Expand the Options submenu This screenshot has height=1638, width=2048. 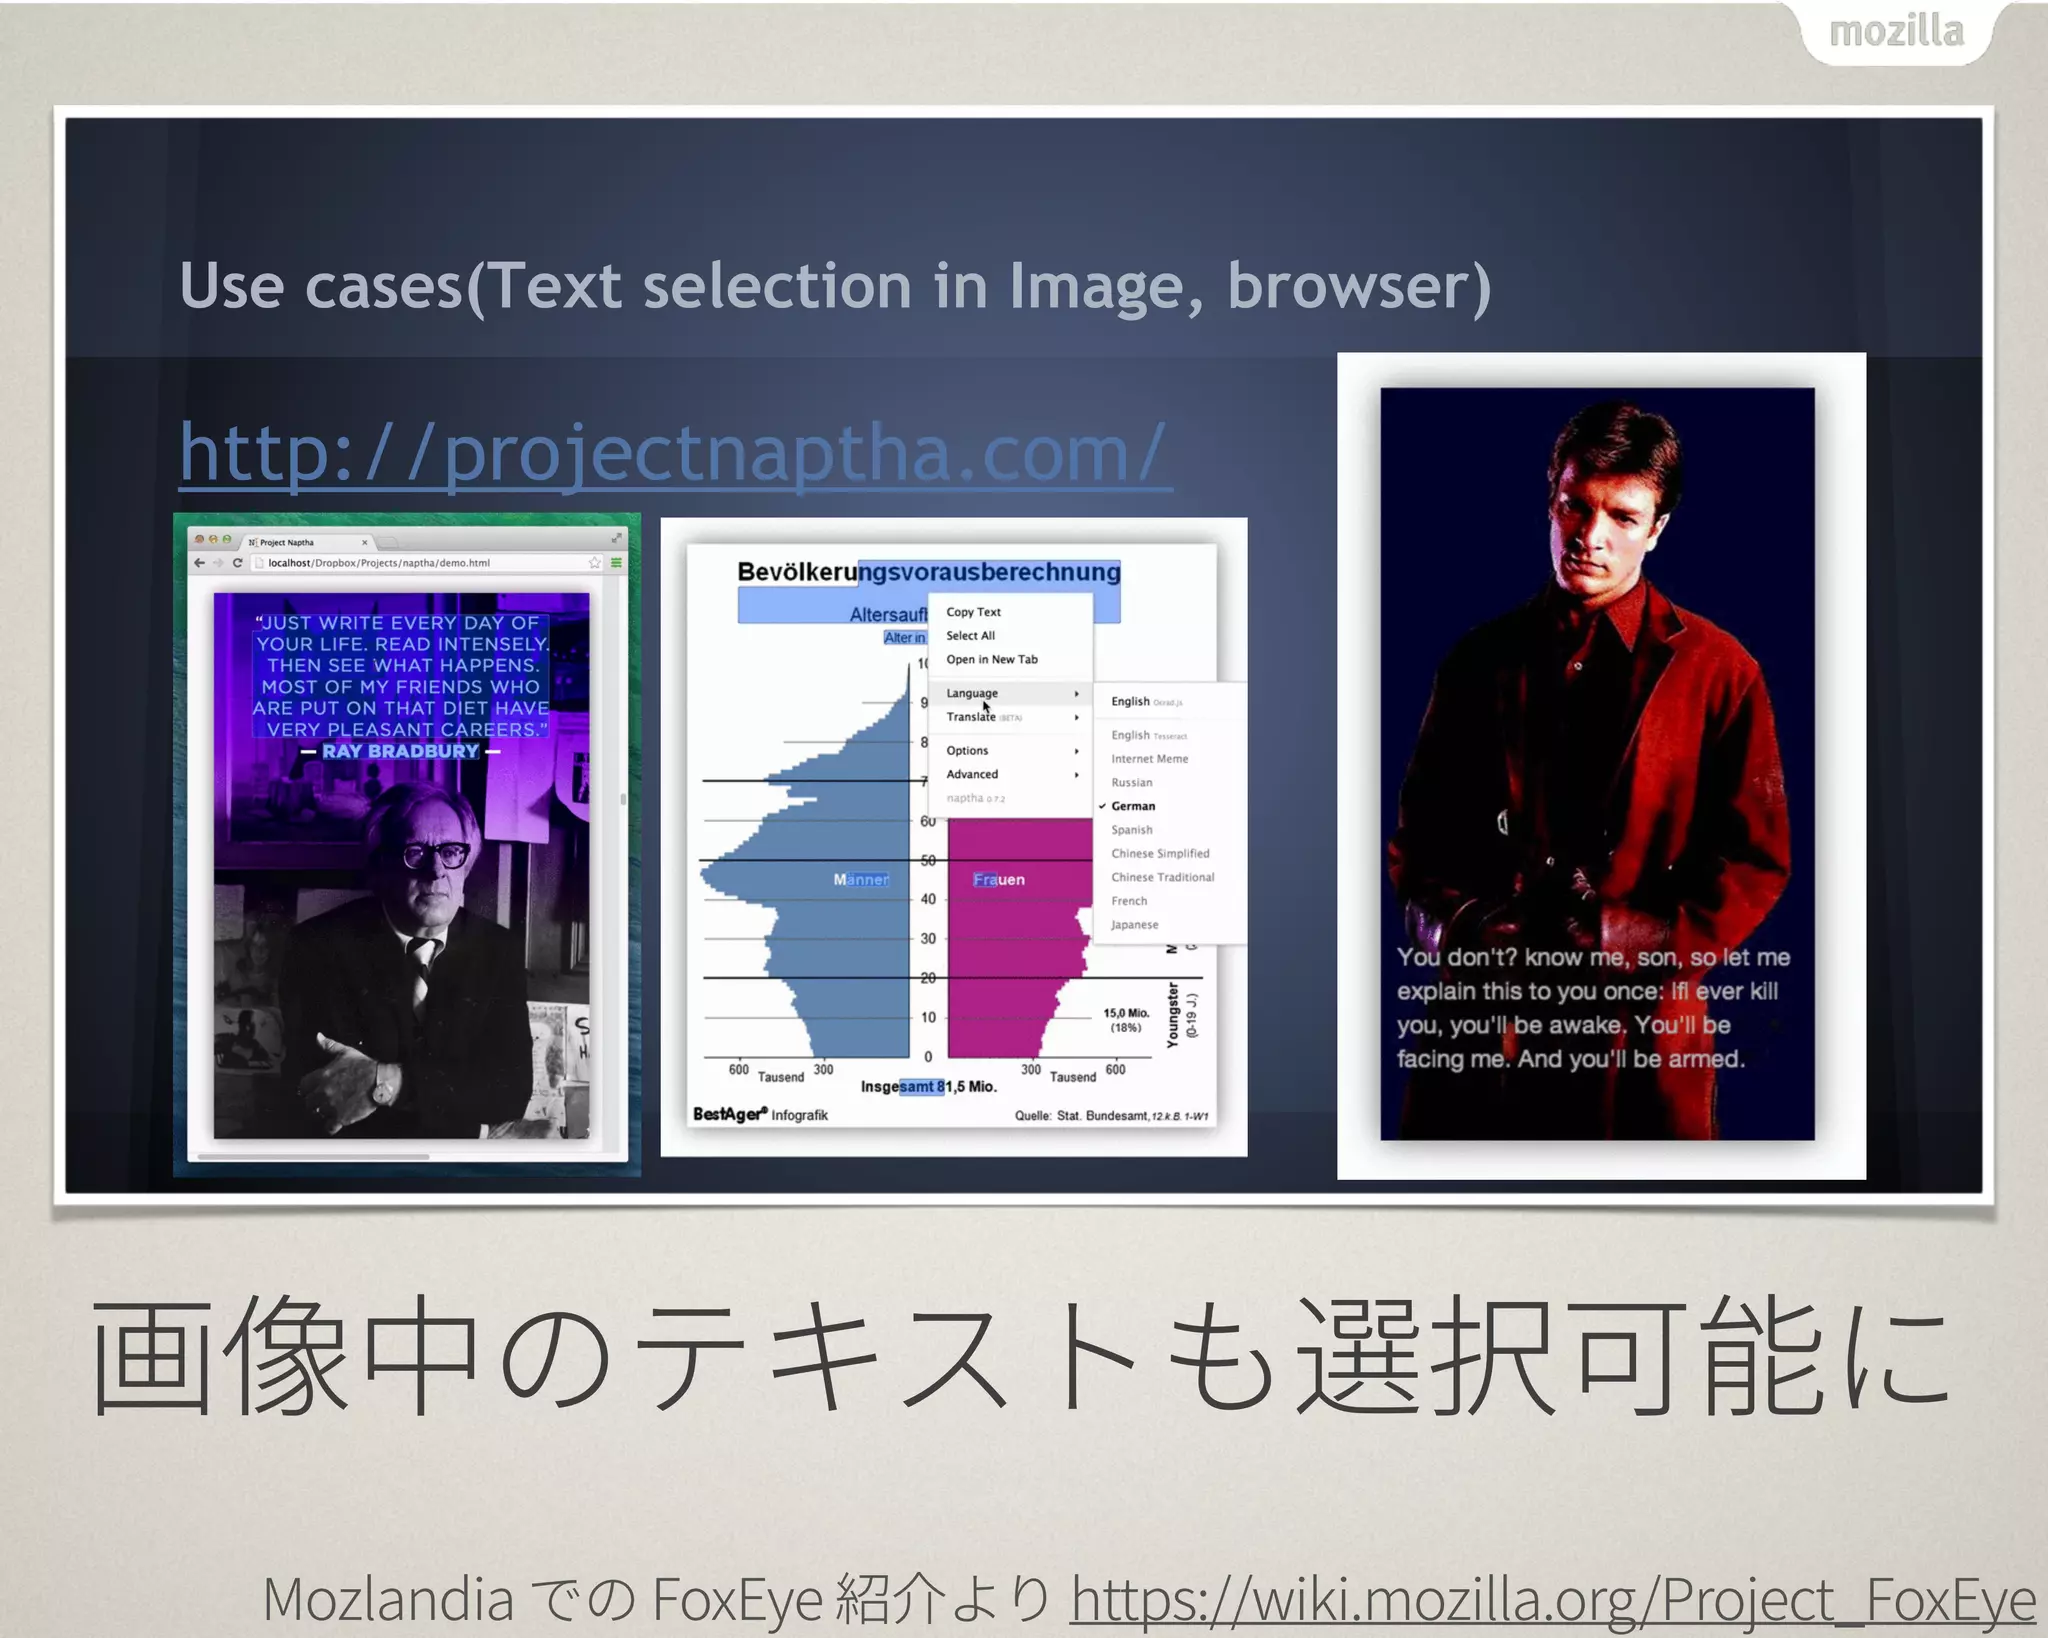pyautogui.click(x=1009, y=751)
